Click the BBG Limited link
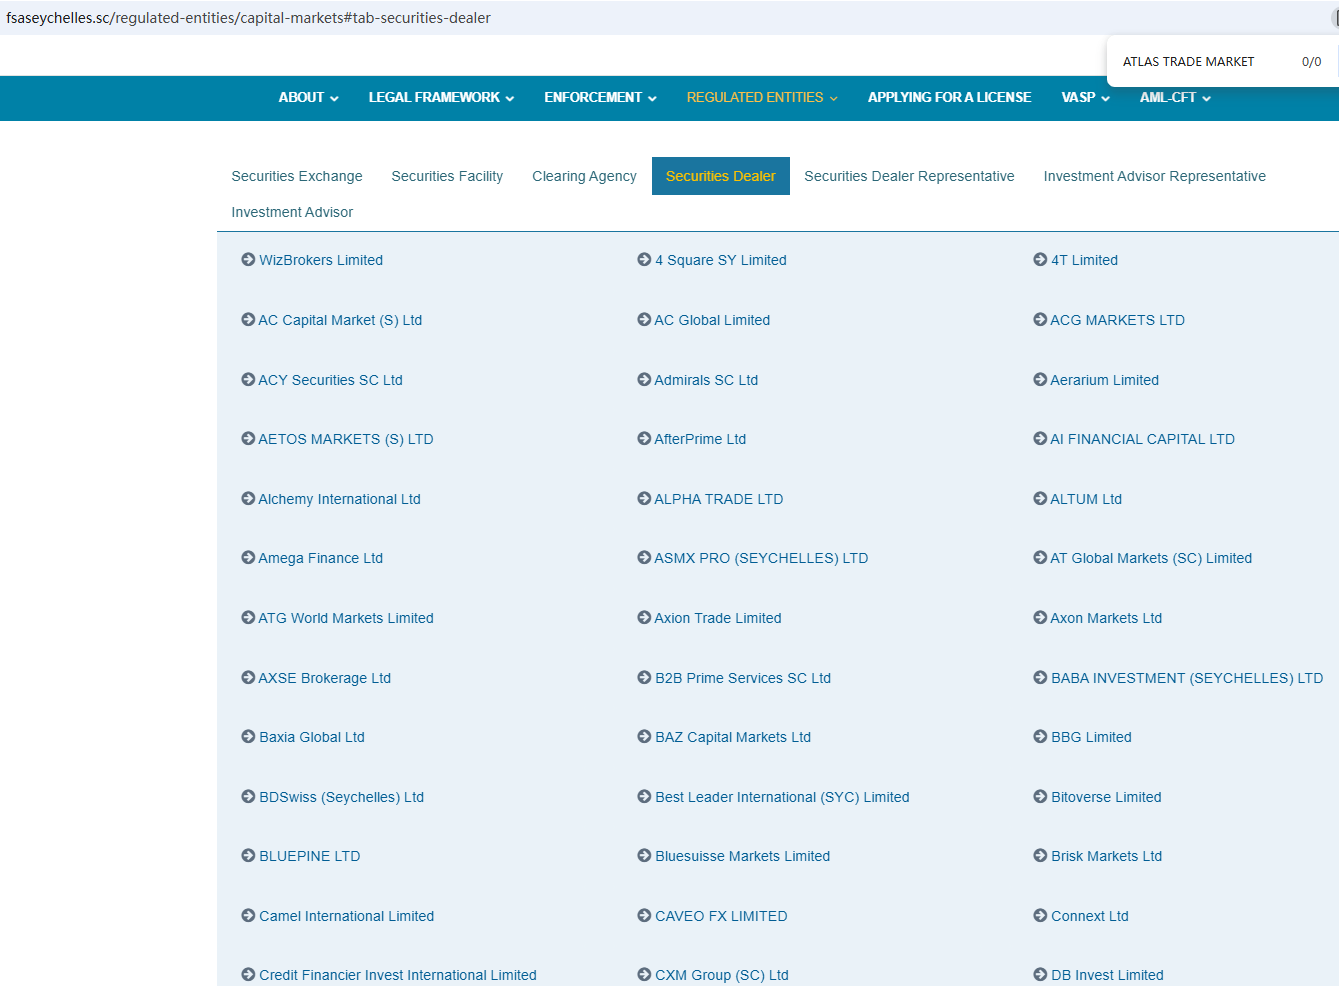Viewport: 1339px width, 986px height. pyautogui.click(x=1091, y=737)
